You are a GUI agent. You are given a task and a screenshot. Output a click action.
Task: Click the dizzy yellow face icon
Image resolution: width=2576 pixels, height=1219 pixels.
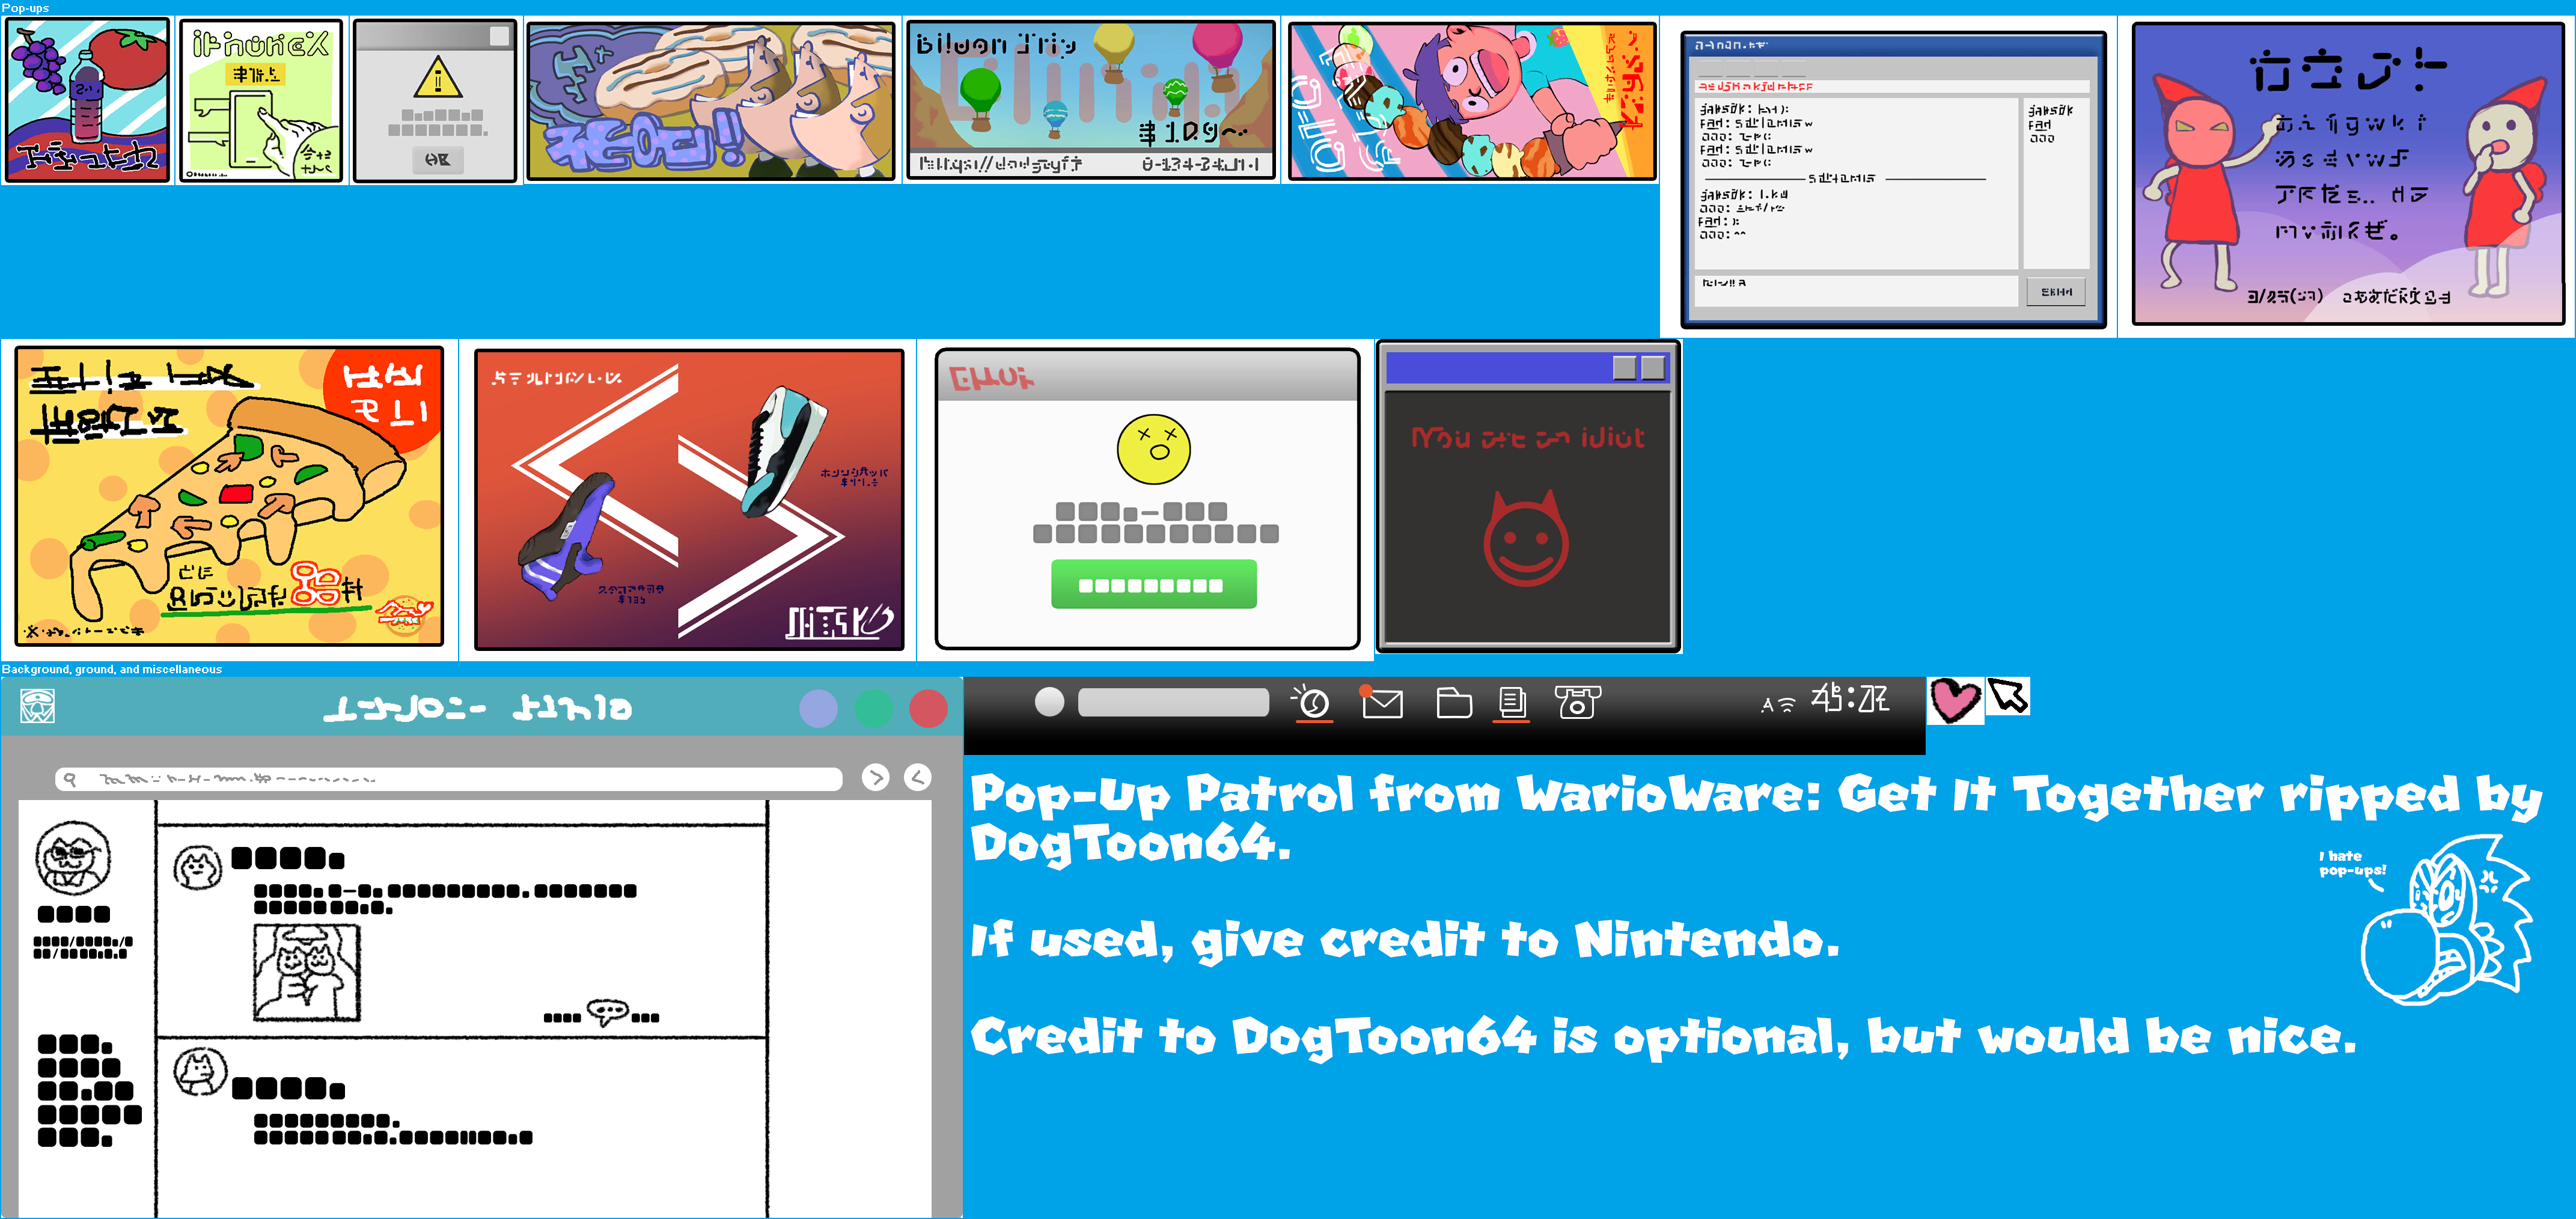coord(1153,449)
